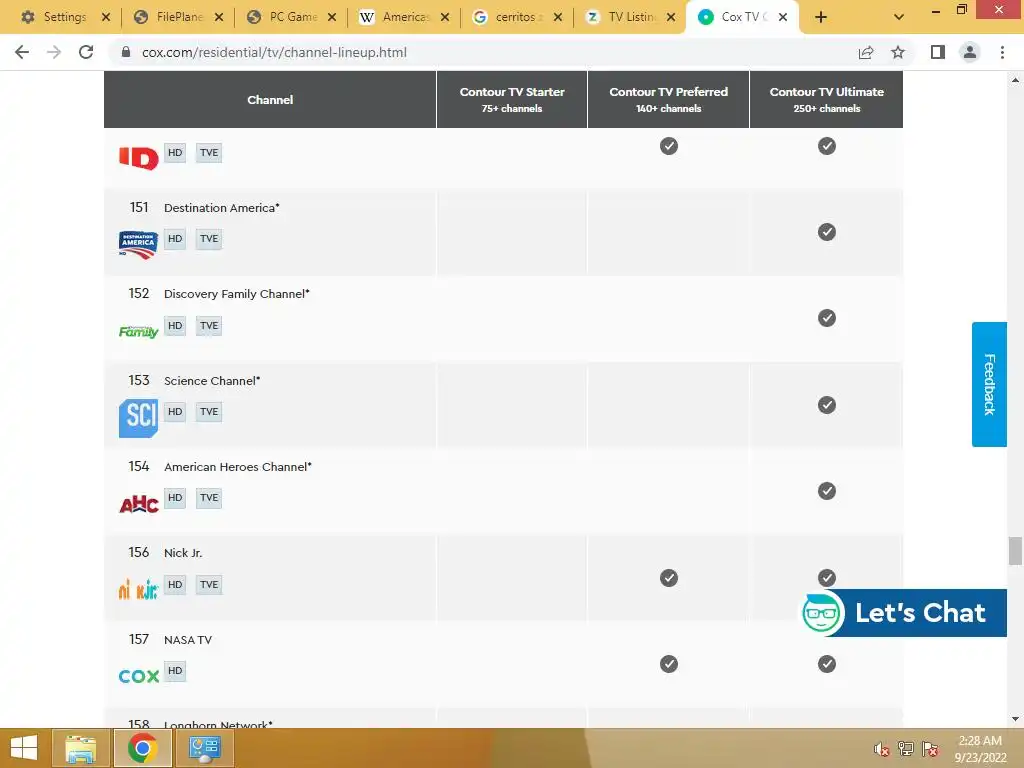Click the Destination America channel logo

(138, 244)
